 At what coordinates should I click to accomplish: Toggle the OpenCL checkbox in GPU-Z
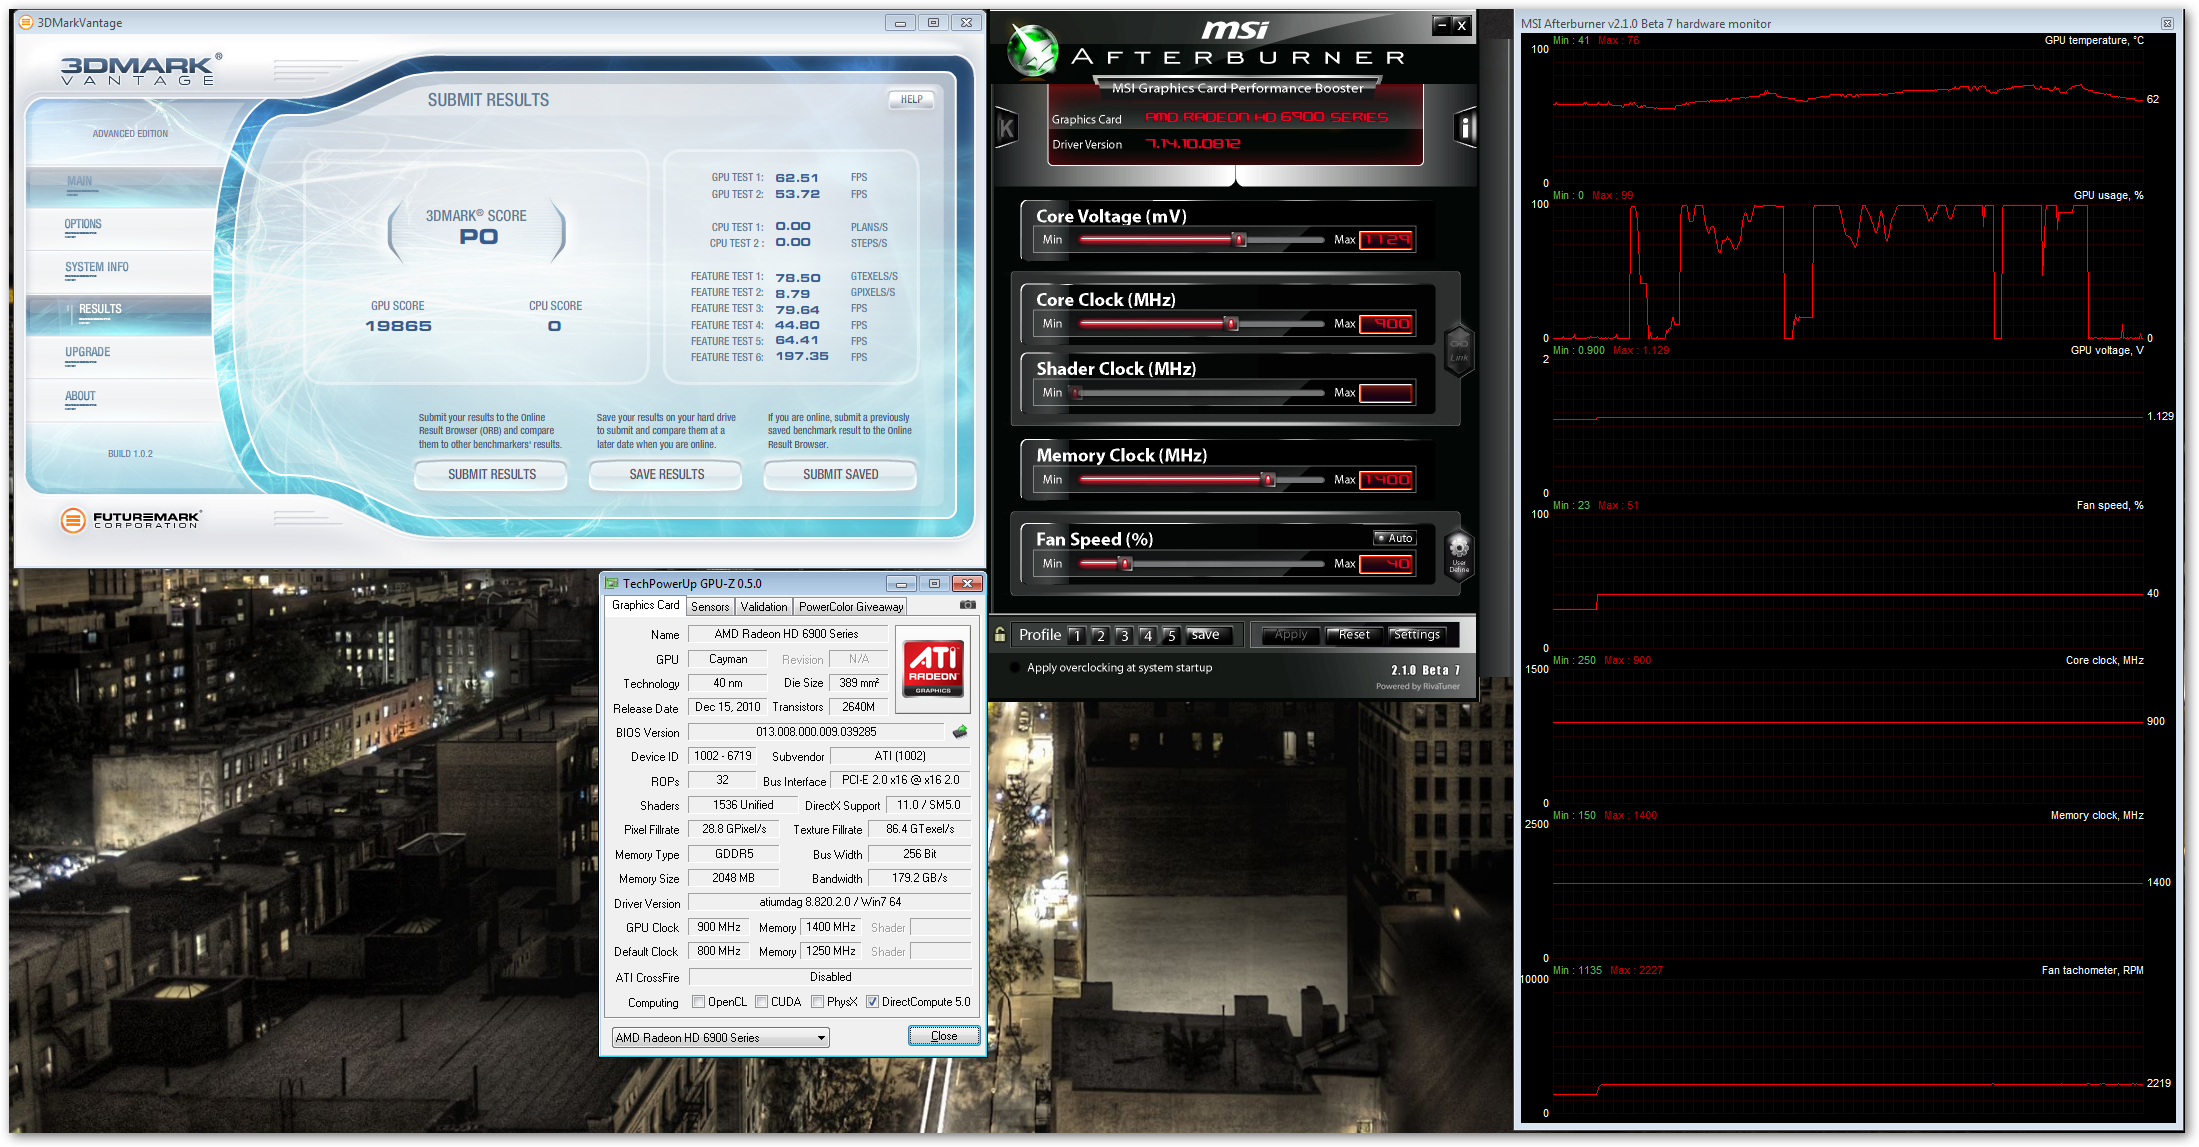pos(699,1001)
